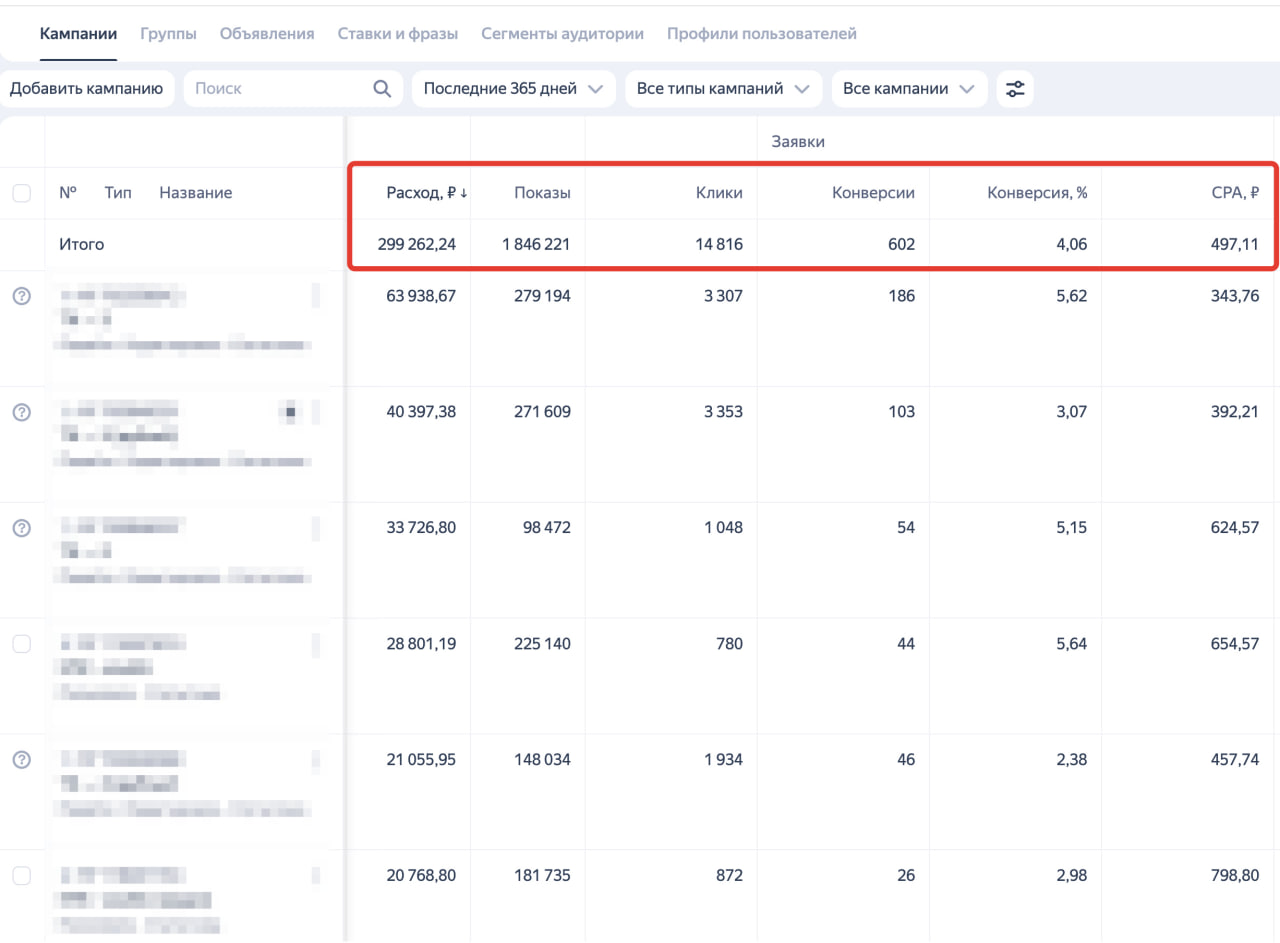1280x943 pixels.
Task: Open the Последние 365 дней period dropdown
Action: click(513, 89)
